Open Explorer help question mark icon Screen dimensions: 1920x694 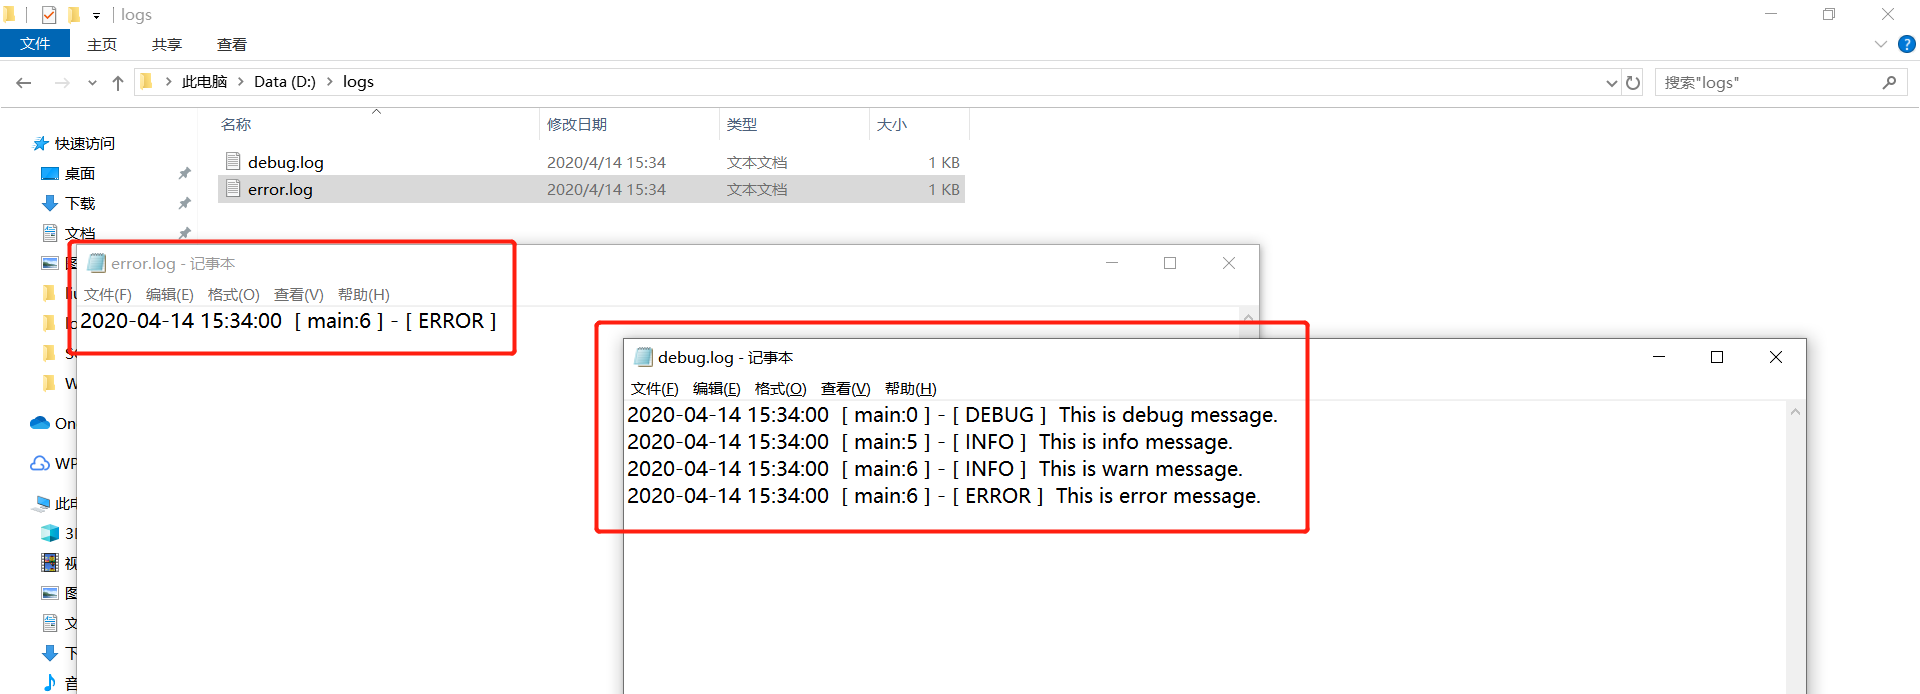coord(1907,44)
